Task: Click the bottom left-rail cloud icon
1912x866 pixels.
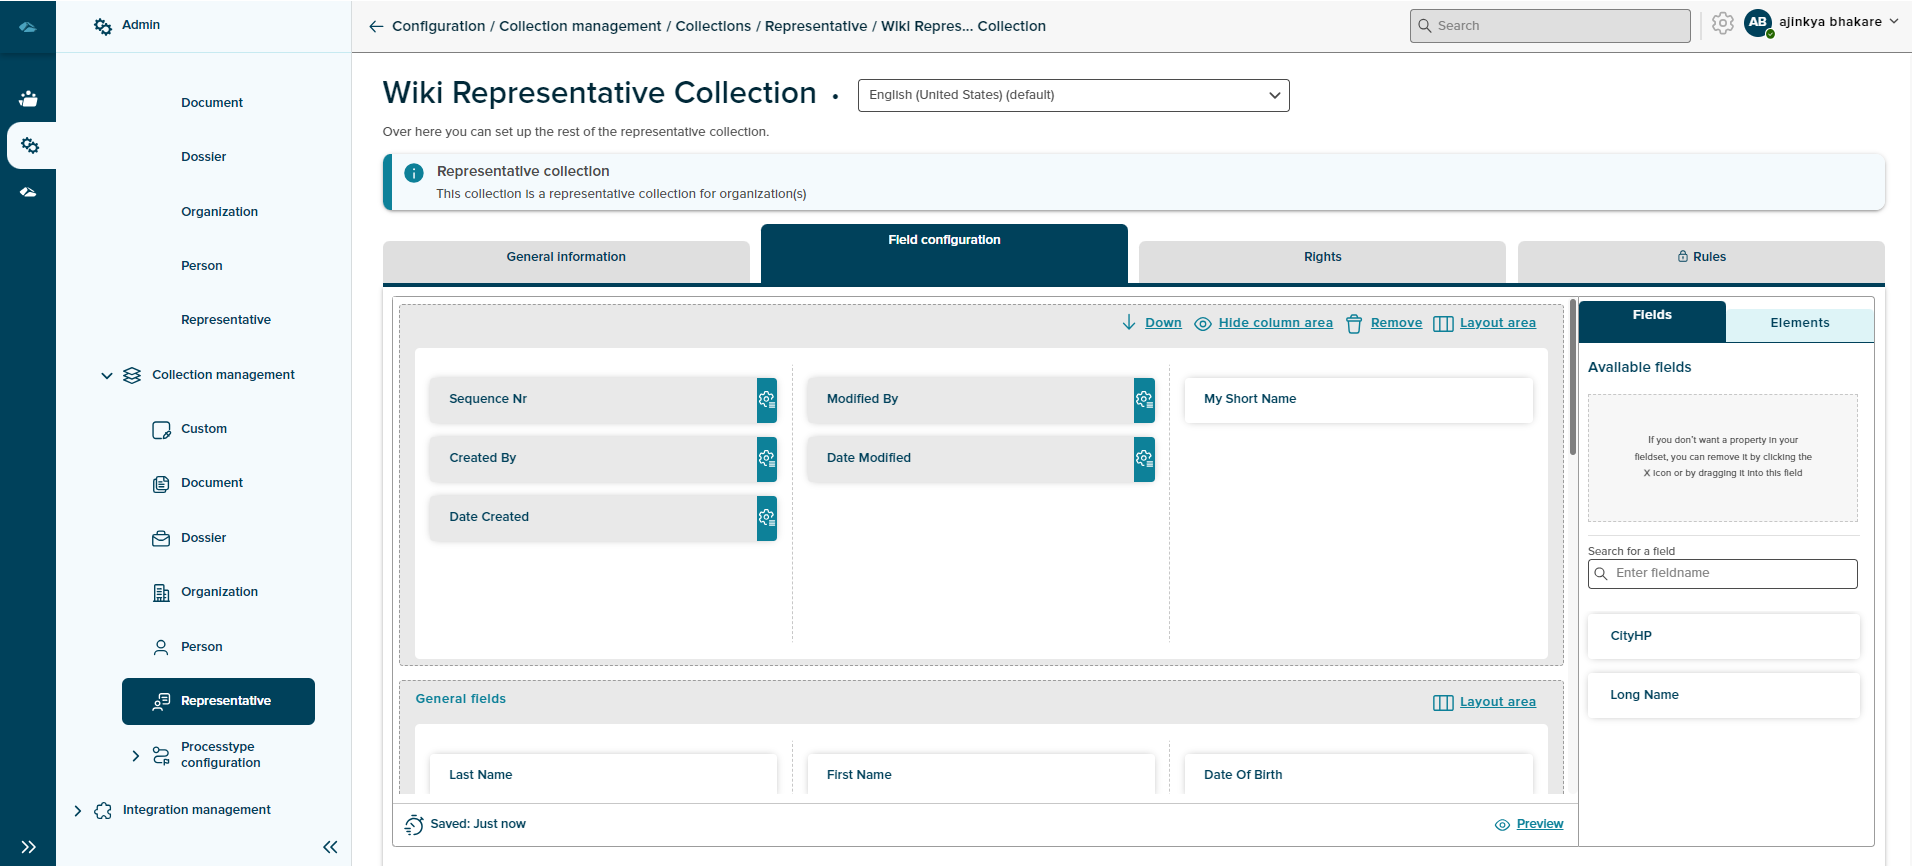Action: 28,192
